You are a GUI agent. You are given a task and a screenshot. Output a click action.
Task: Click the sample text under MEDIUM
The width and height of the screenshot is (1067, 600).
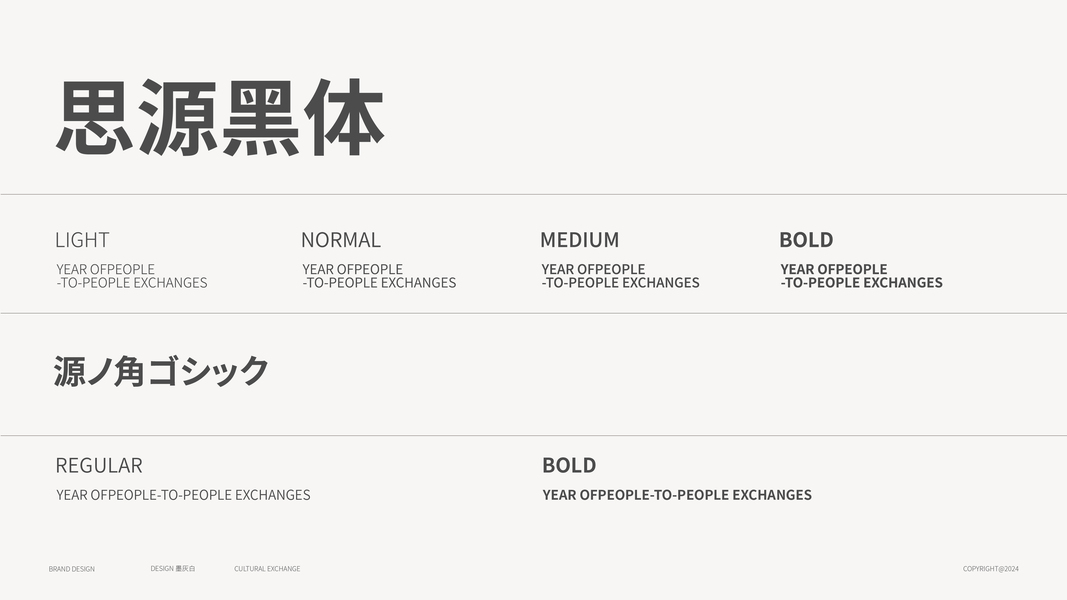coord(620,276)
